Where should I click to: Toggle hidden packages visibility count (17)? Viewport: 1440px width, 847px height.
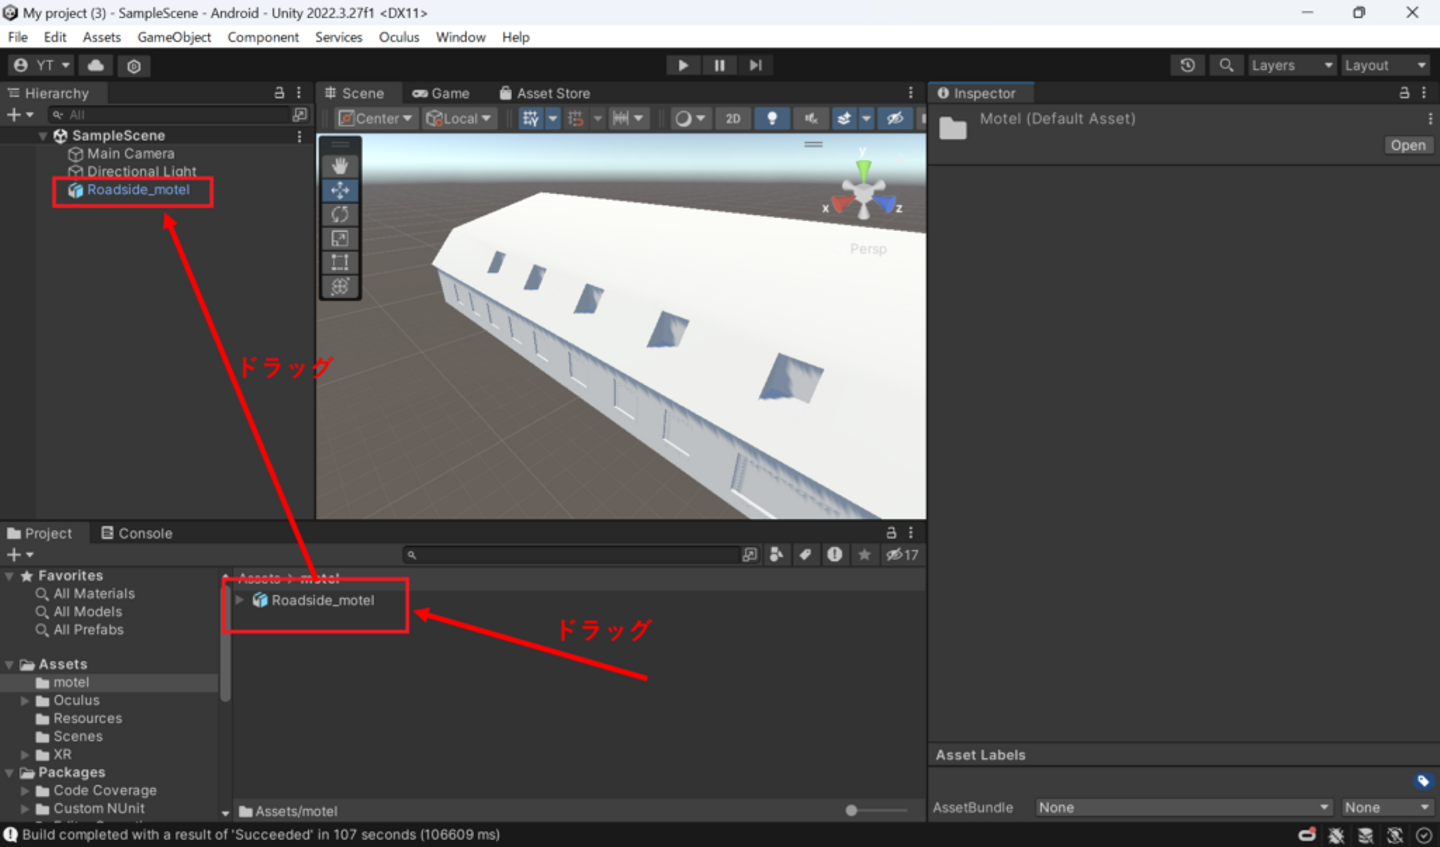902,555
